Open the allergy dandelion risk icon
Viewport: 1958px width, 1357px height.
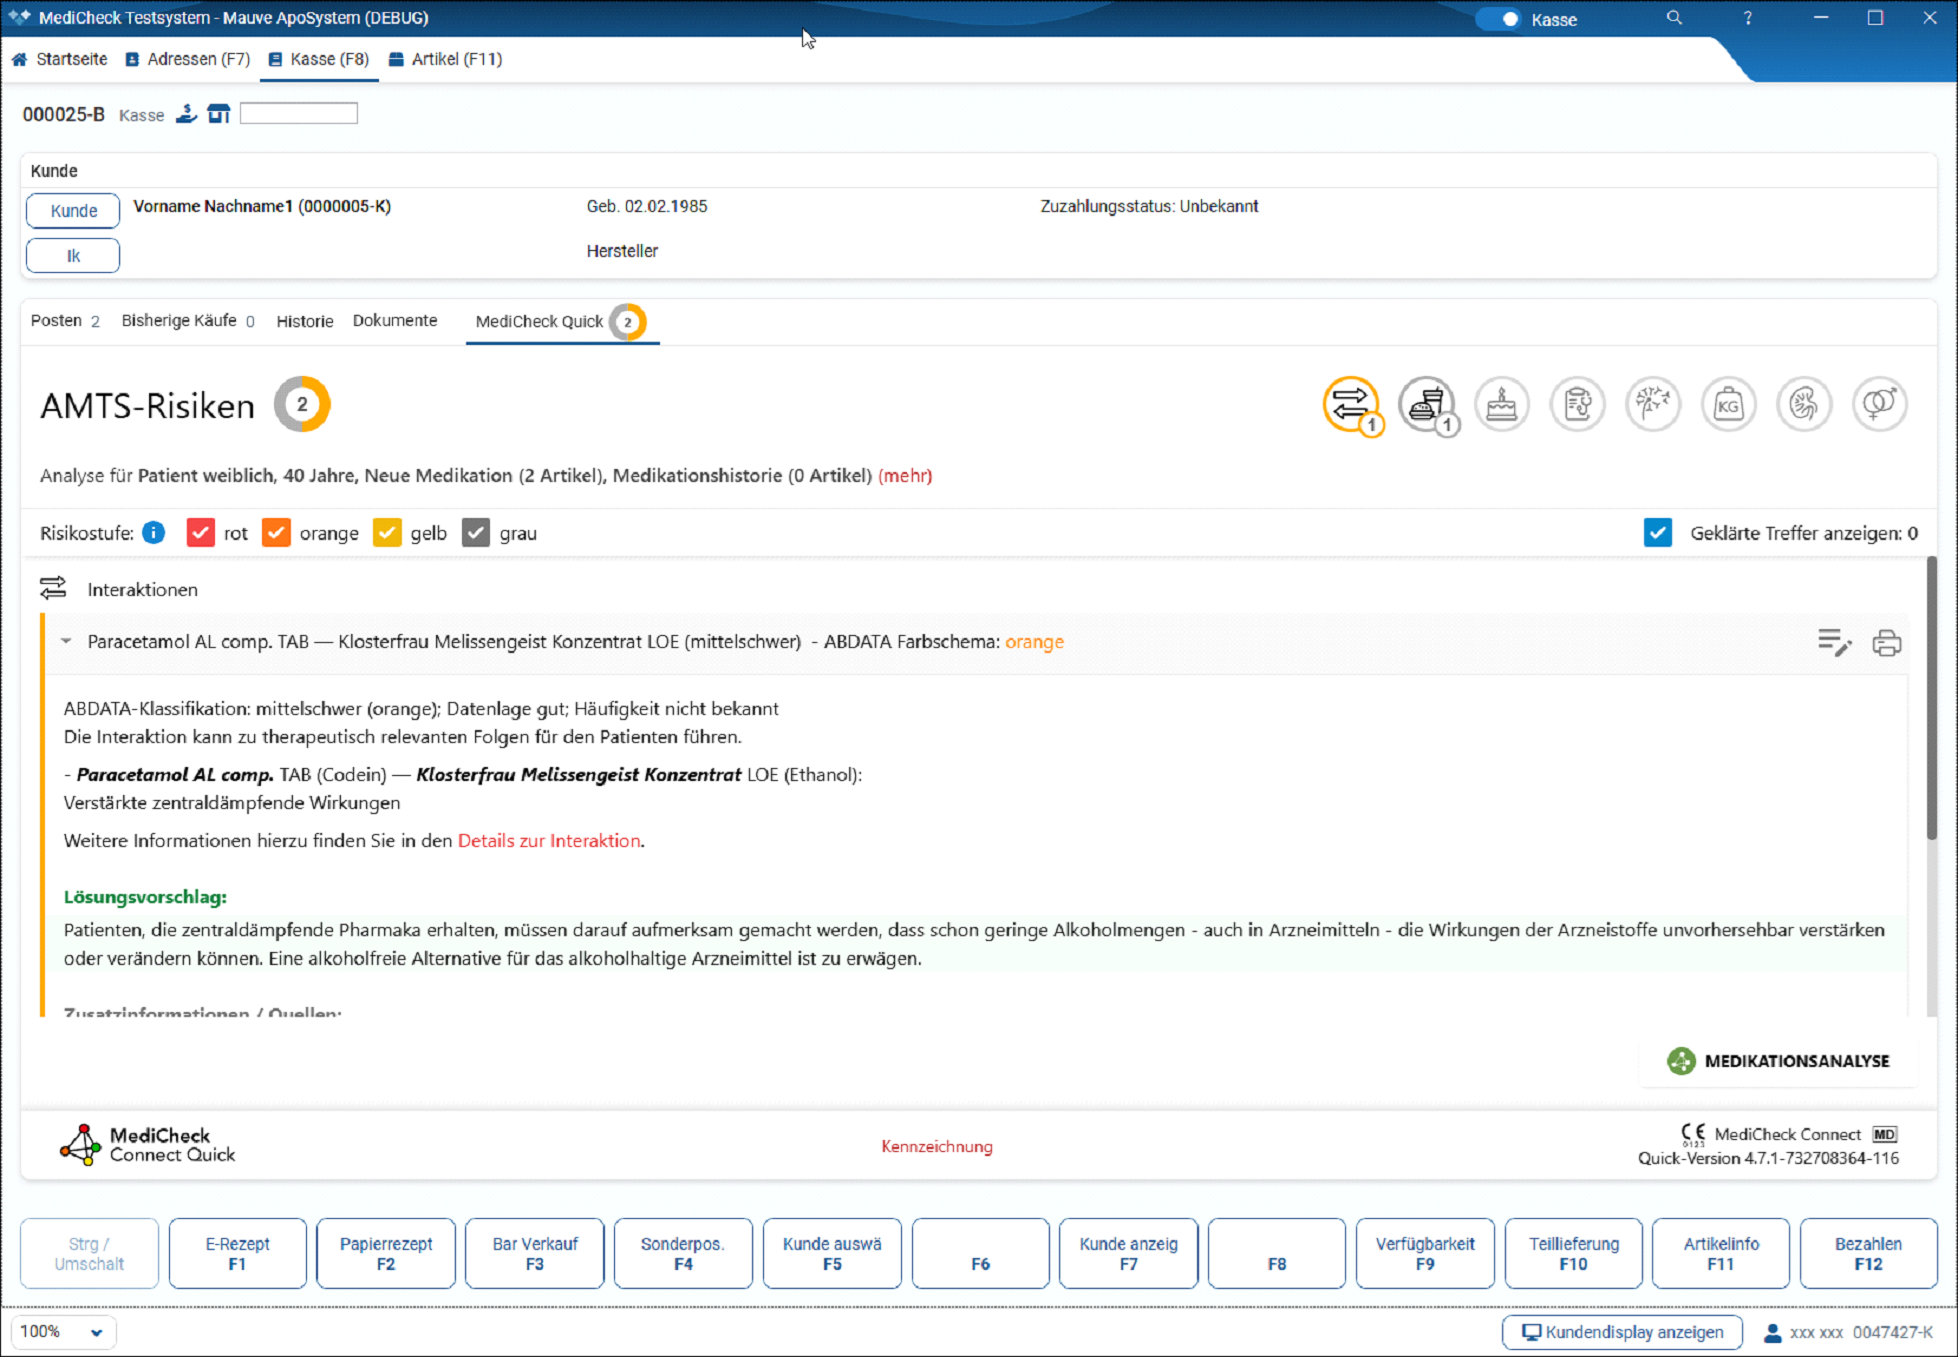pyautogui.click(x=1653, y=404)
